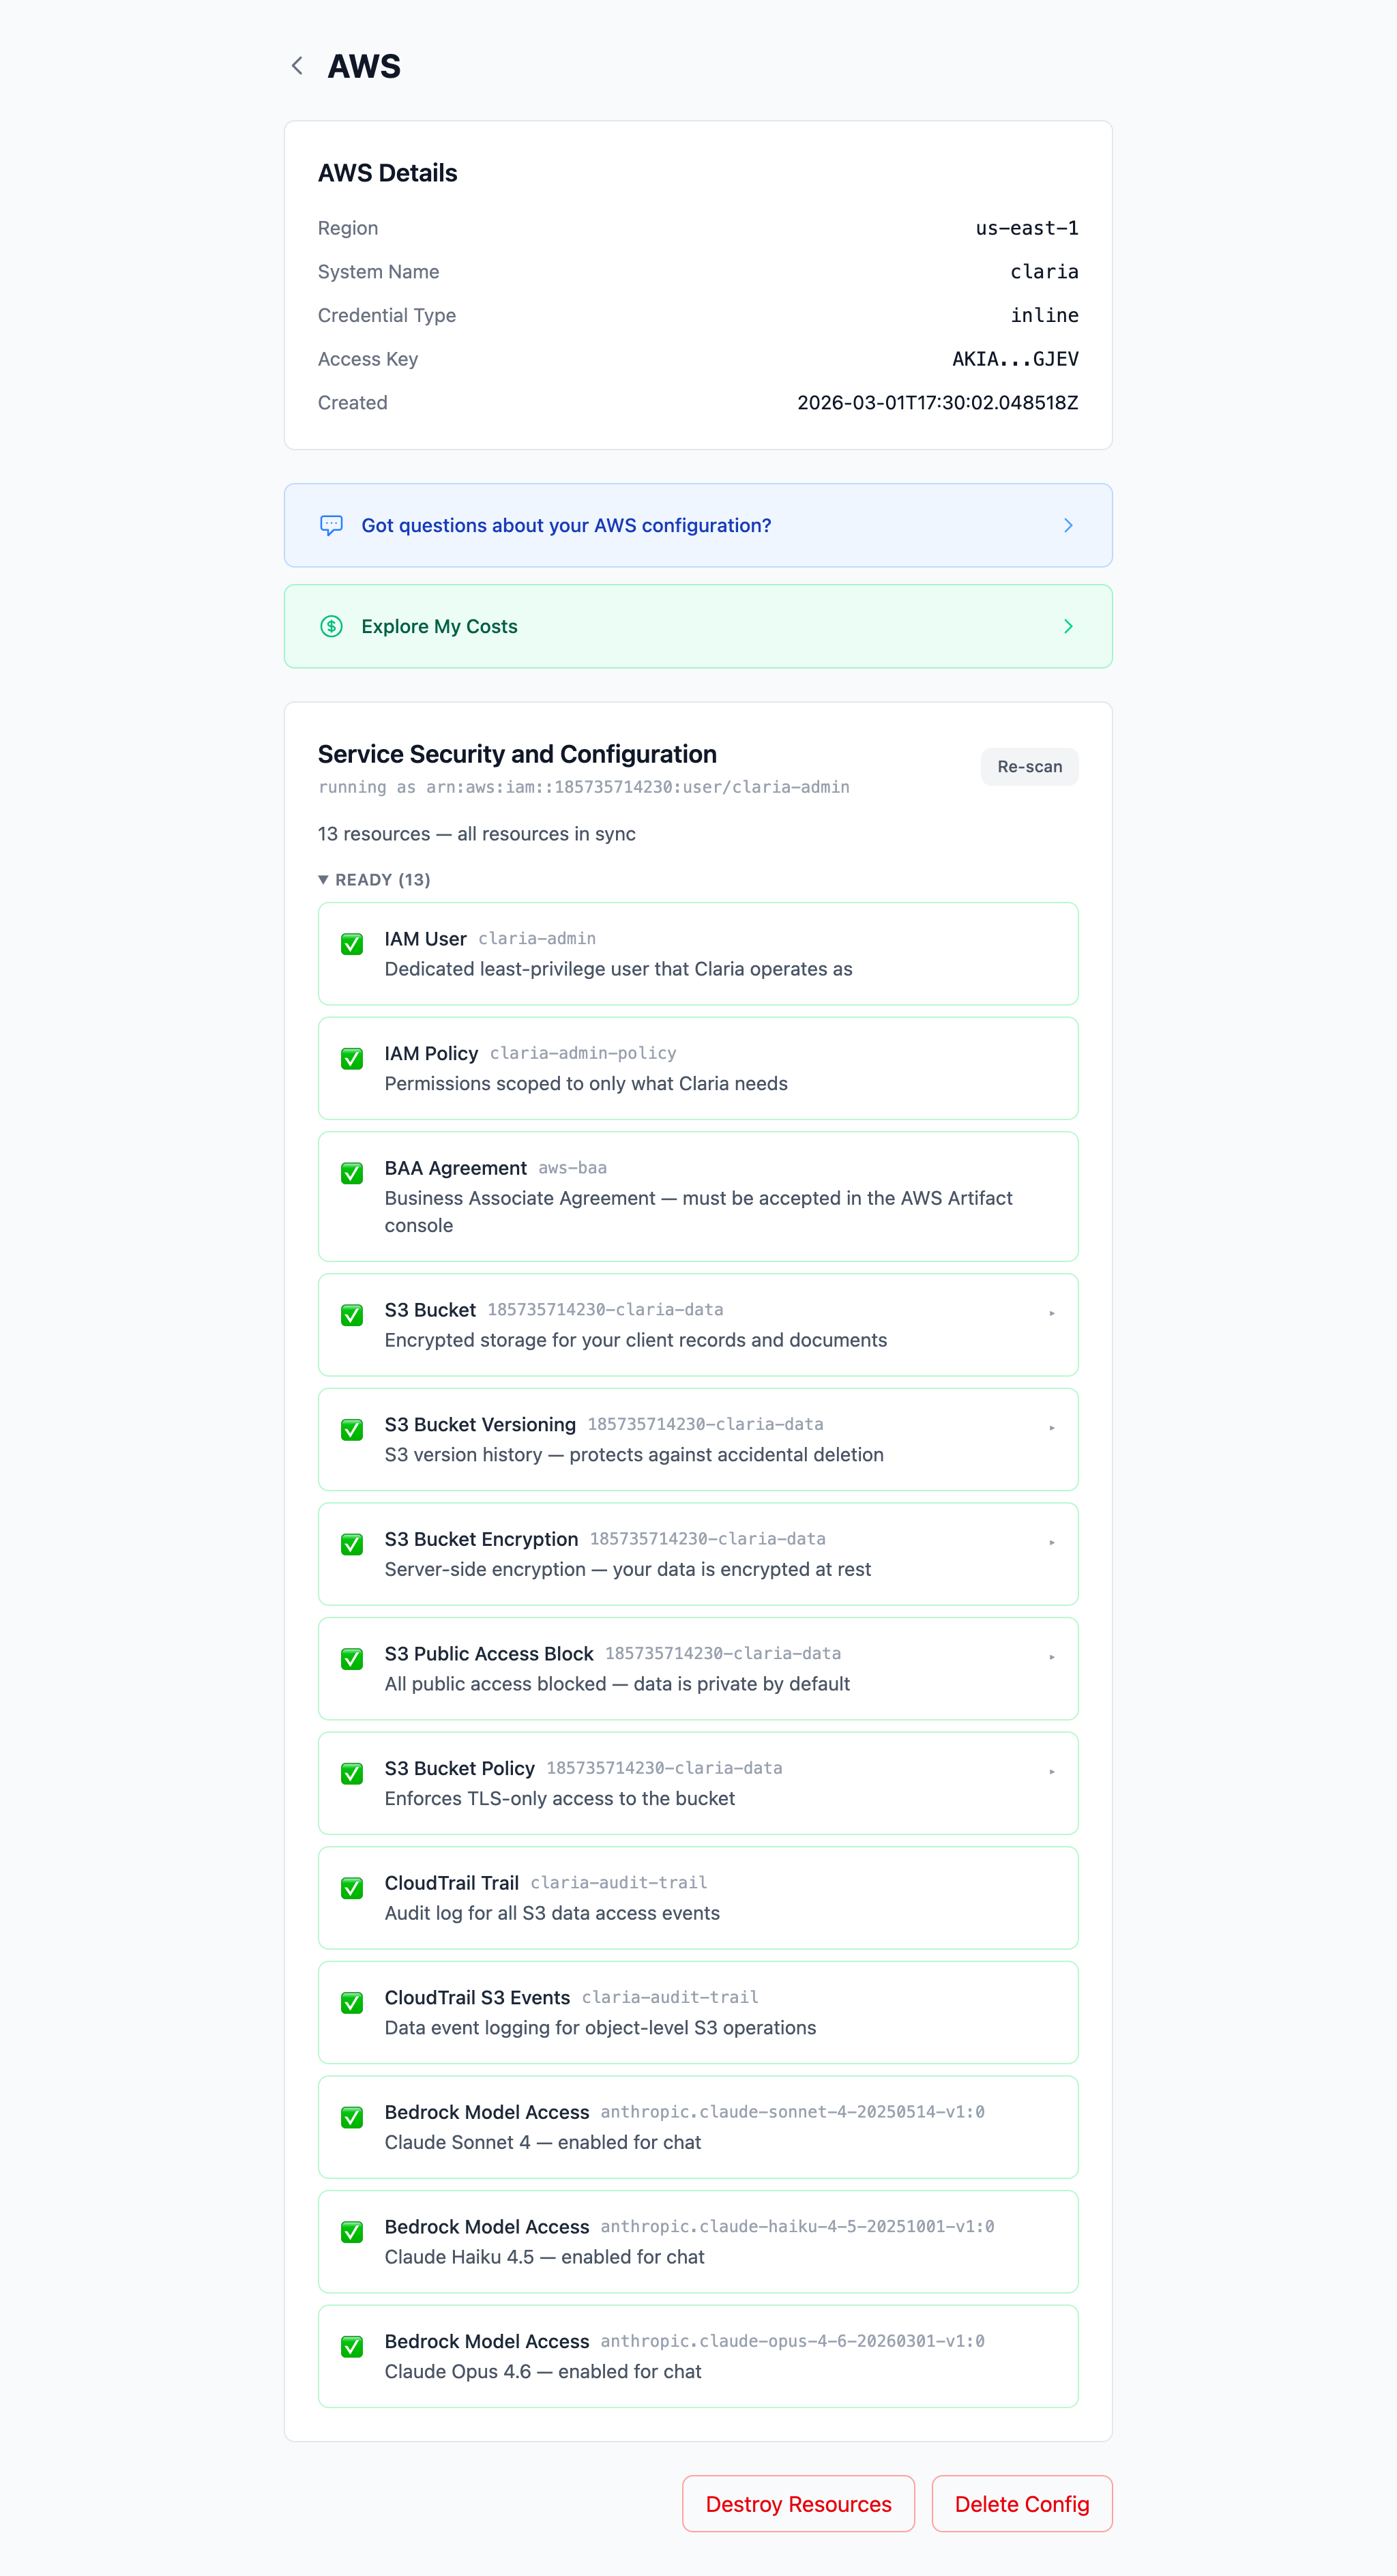1397x2576 pixels.
Task: Click the Delete Config button
Action: tap(1022, 2504)
